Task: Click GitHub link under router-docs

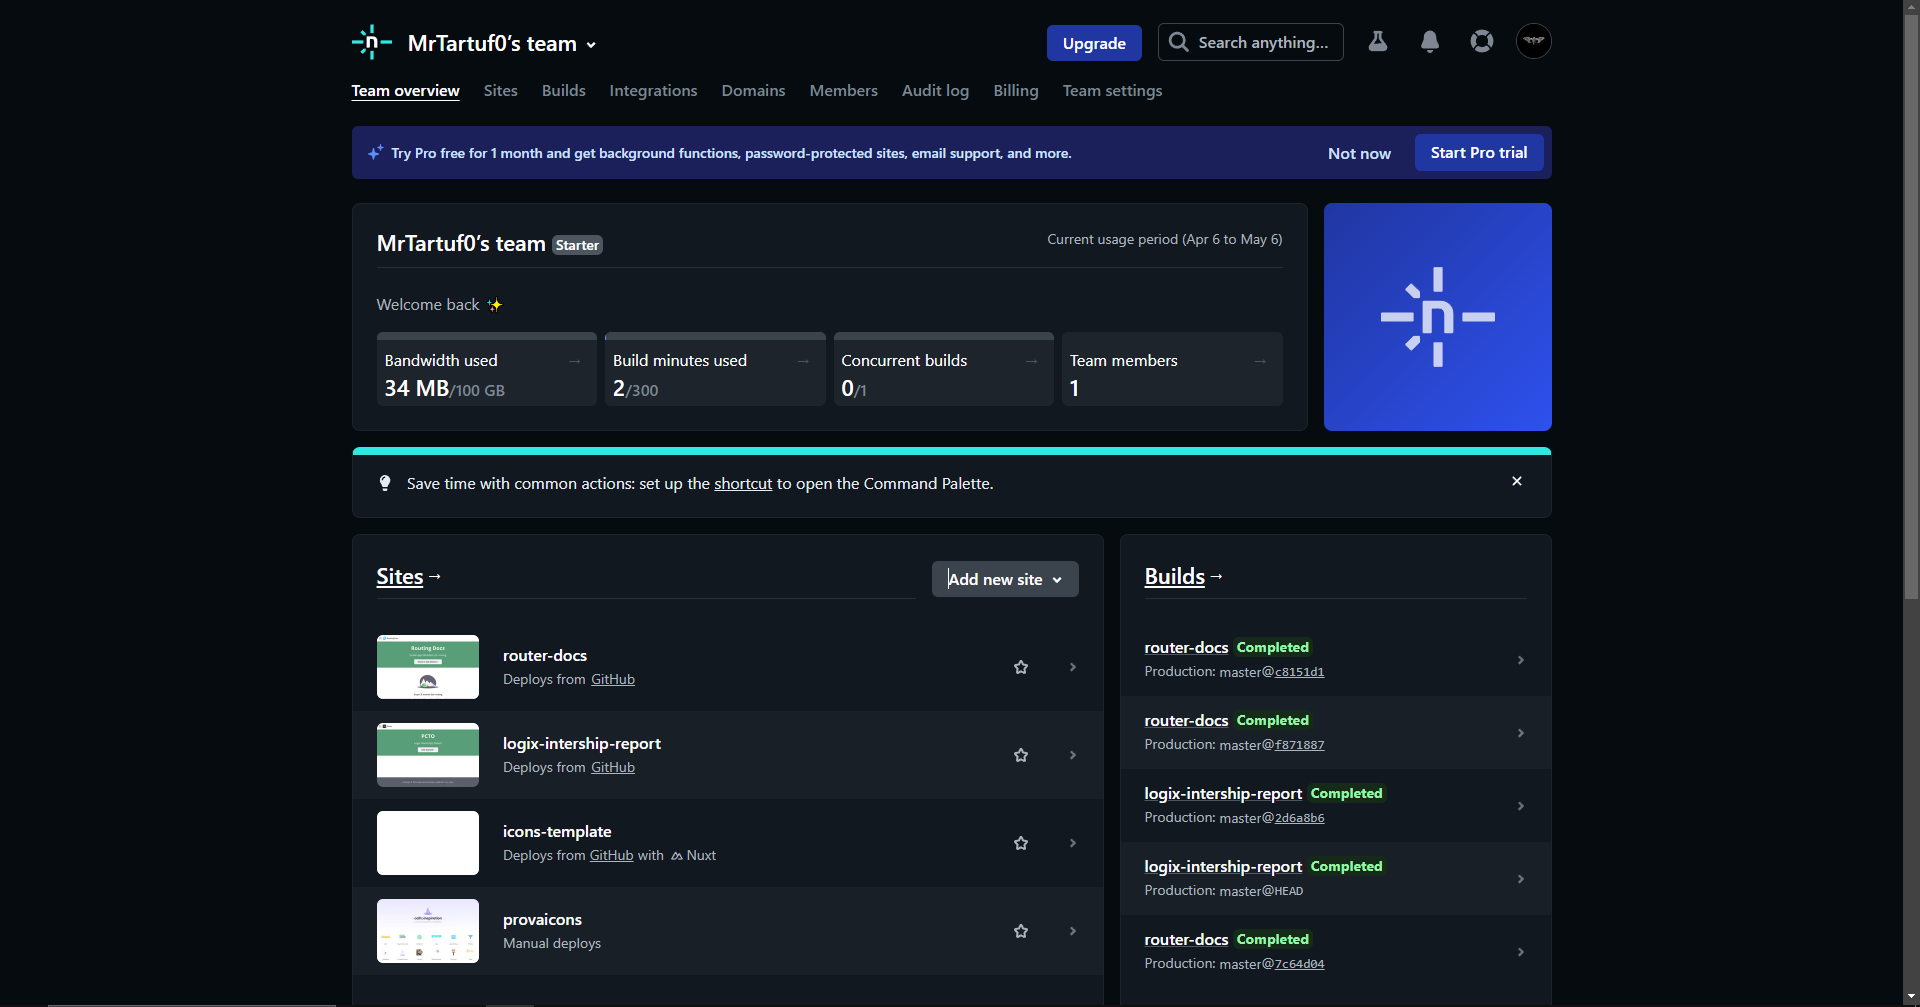Action: pos(613,680)
